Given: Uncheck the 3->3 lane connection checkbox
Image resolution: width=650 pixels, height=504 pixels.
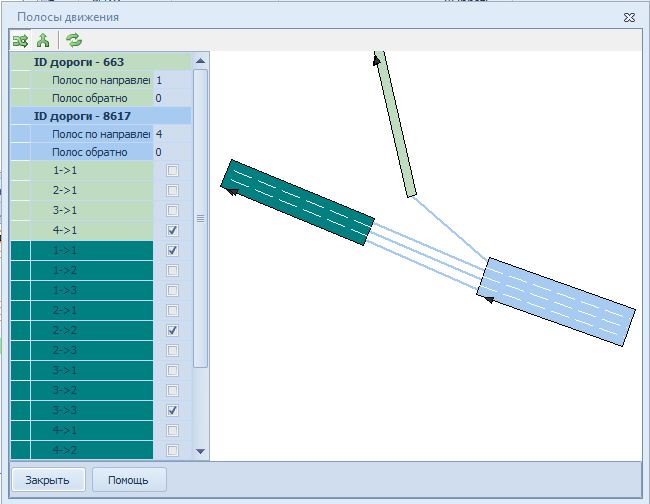Looking at the screenshot, I should pyautogui.click(x=172, y=410).
